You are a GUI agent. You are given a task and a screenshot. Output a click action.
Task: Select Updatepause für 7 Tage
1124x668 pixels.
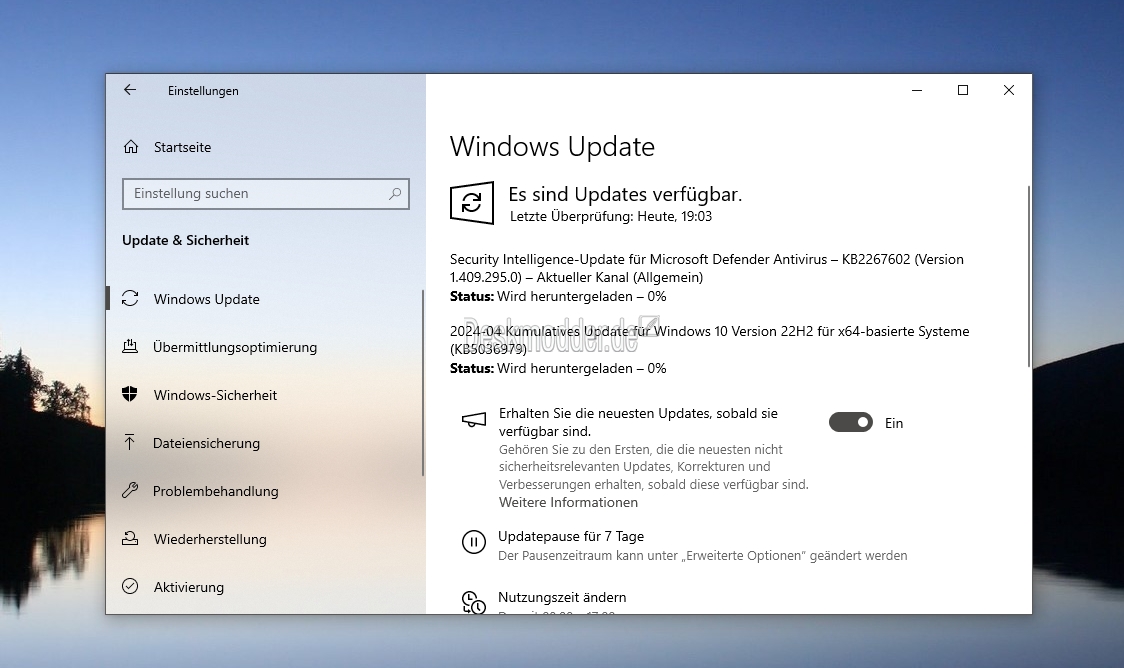[571, 536]
